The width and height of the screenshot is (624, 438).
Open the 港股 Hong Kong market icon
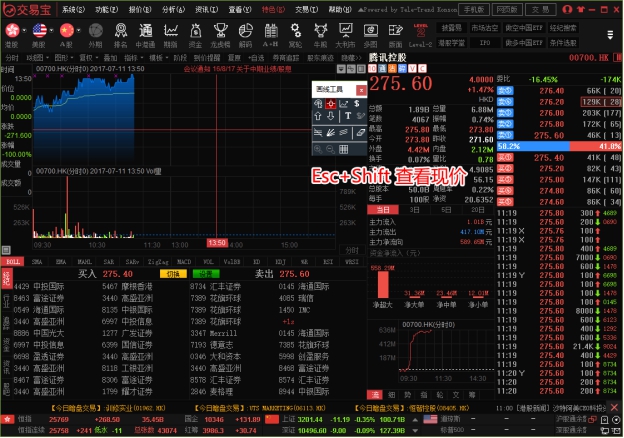[13, 31]
